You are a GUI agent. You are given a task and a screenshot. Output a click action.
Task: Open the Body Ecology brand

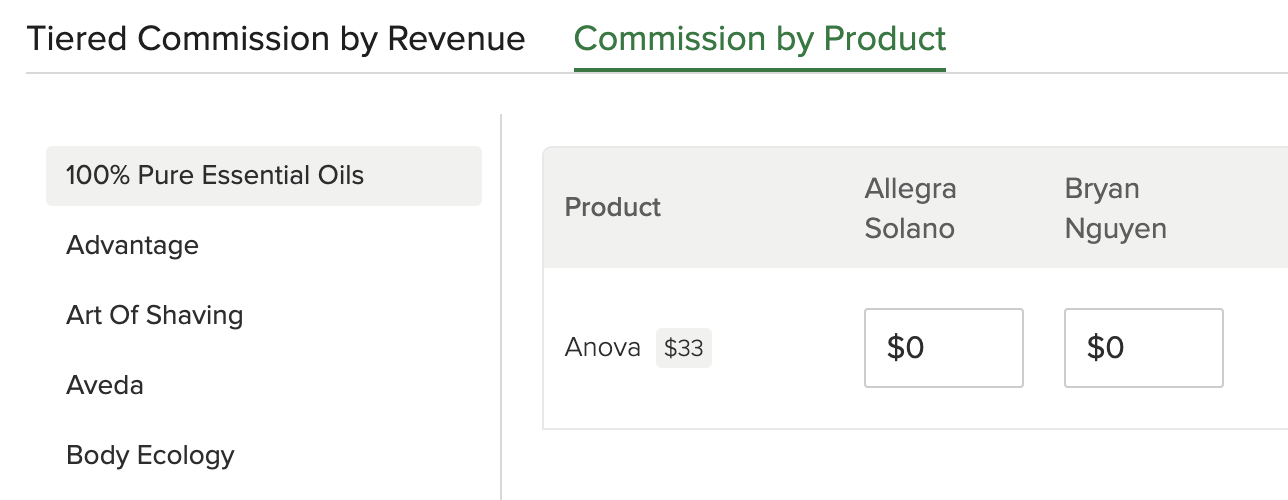click(x=150, y=456)
